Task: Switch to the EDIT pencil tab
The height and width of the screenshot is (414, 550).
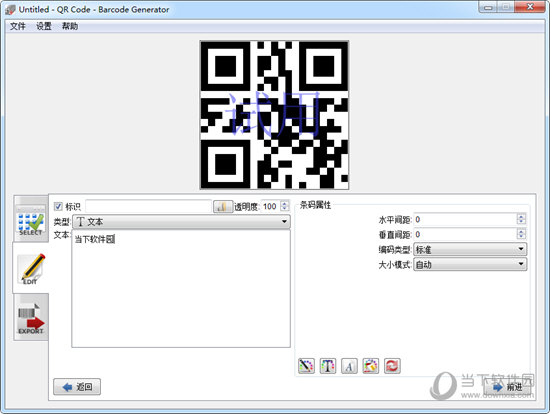Action: [x=31, y=268]
